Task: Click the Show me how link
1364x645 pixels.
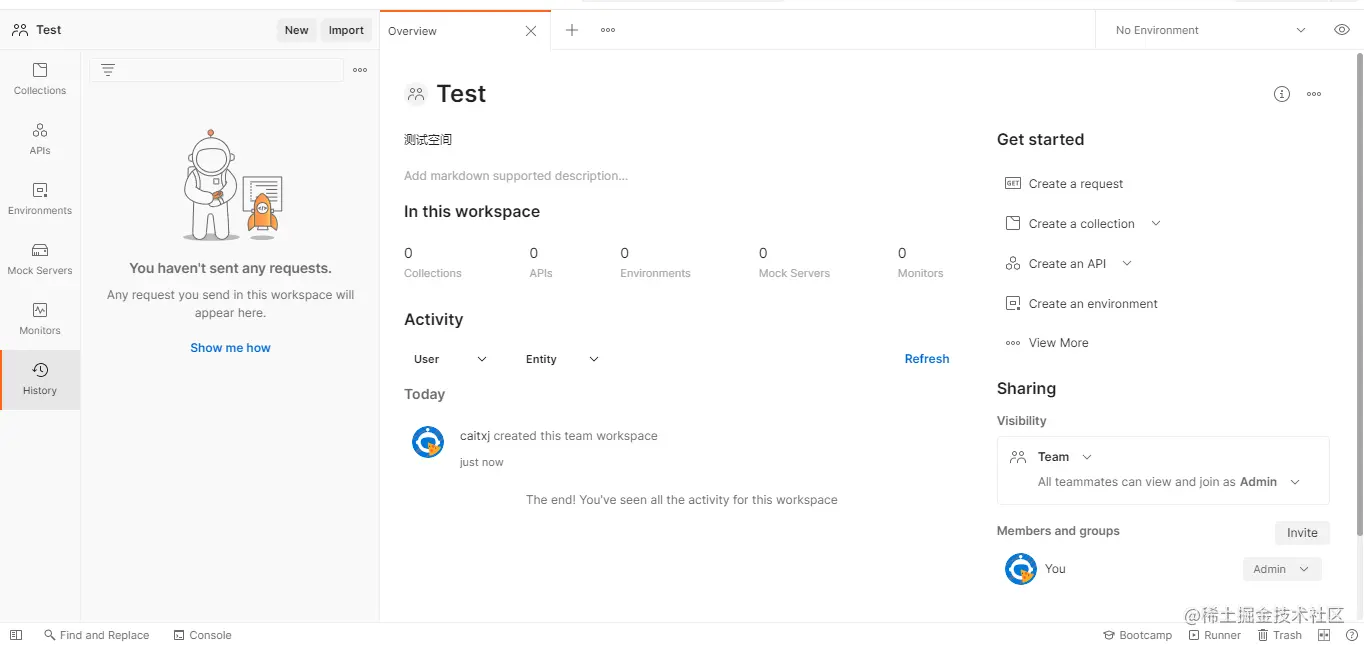Action: pos(231,348)
